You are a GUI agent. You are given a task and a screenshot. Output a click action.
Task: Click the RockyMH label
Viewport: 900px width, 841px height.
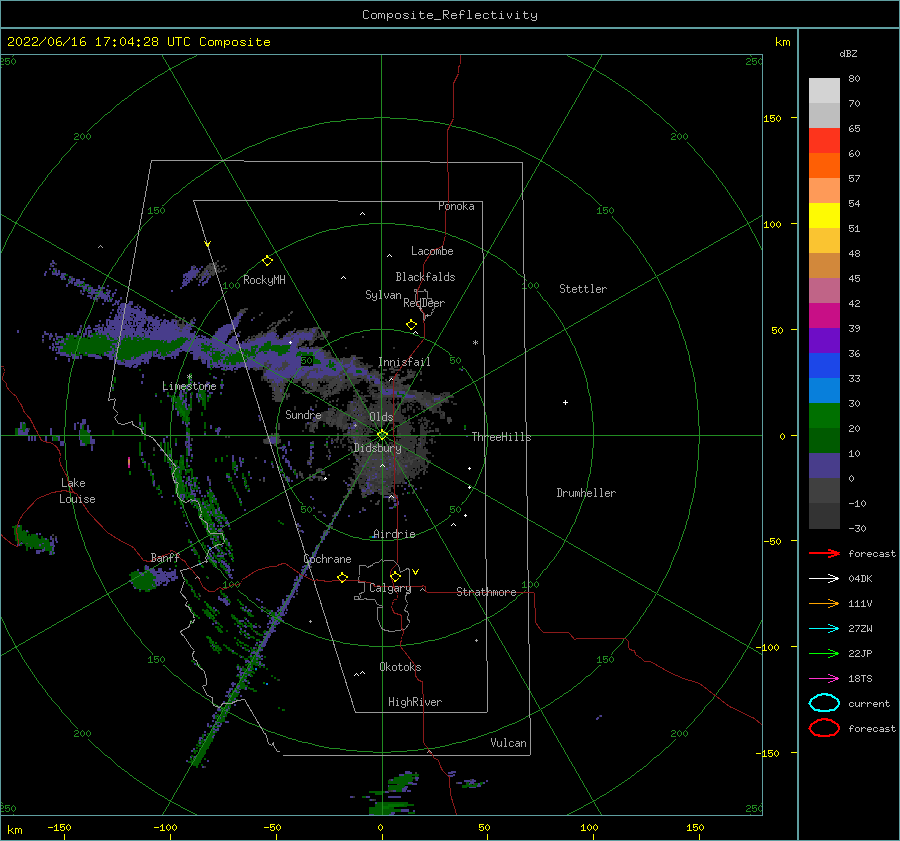tap(264, 280)
